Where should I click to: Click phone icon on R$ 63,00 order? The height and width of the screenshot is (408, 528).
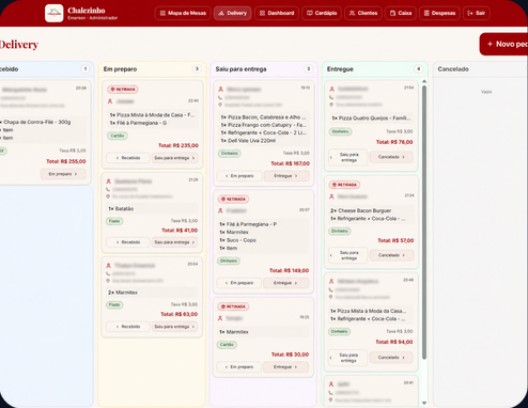click(x=108, y=274)
